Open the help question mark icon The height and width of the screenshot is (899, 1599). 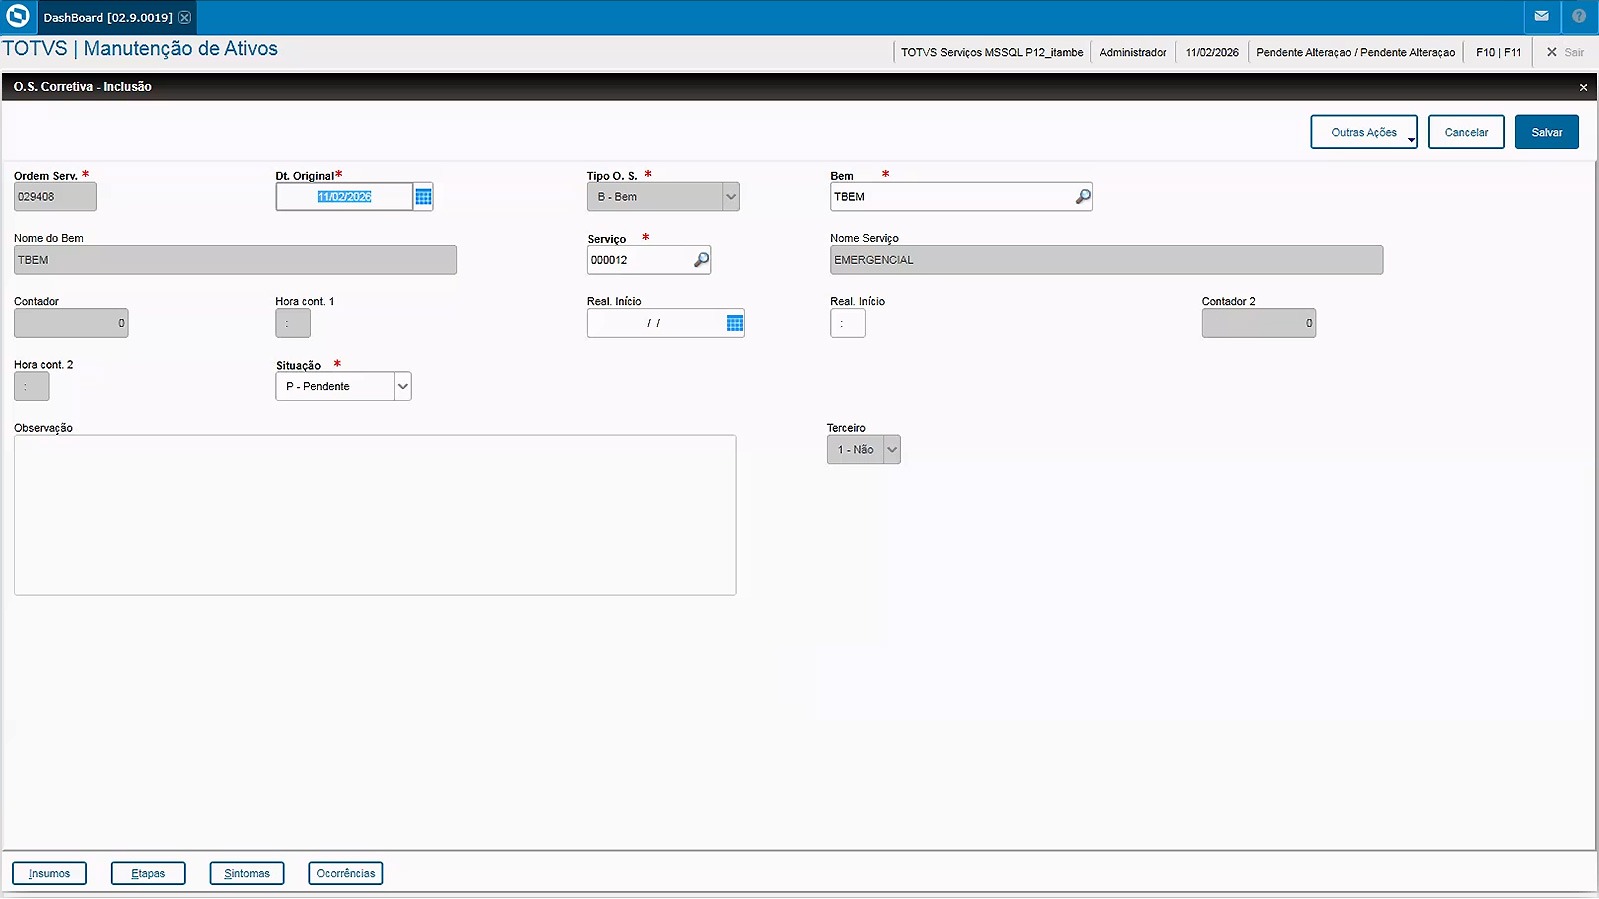[1579, 17]
